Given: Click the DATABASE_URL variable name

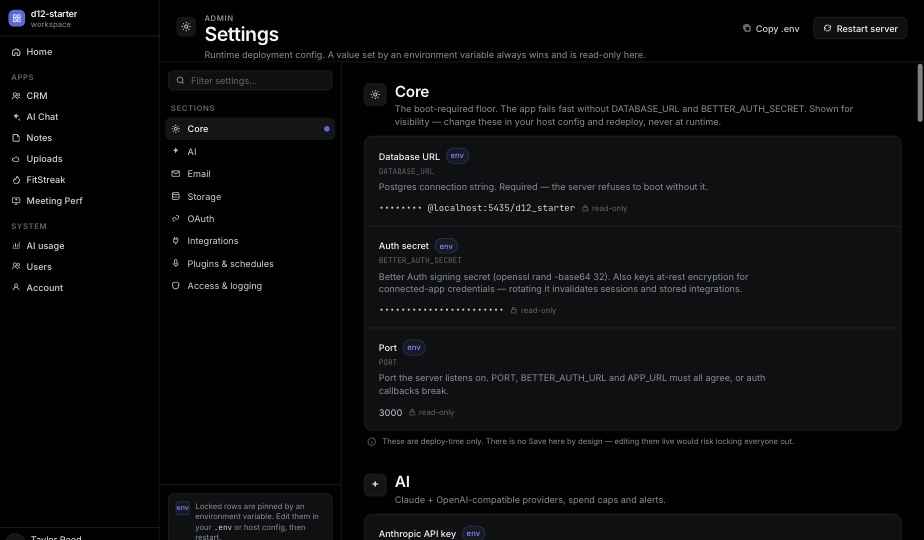Looking at the screenshot, I should coord(406,172).
